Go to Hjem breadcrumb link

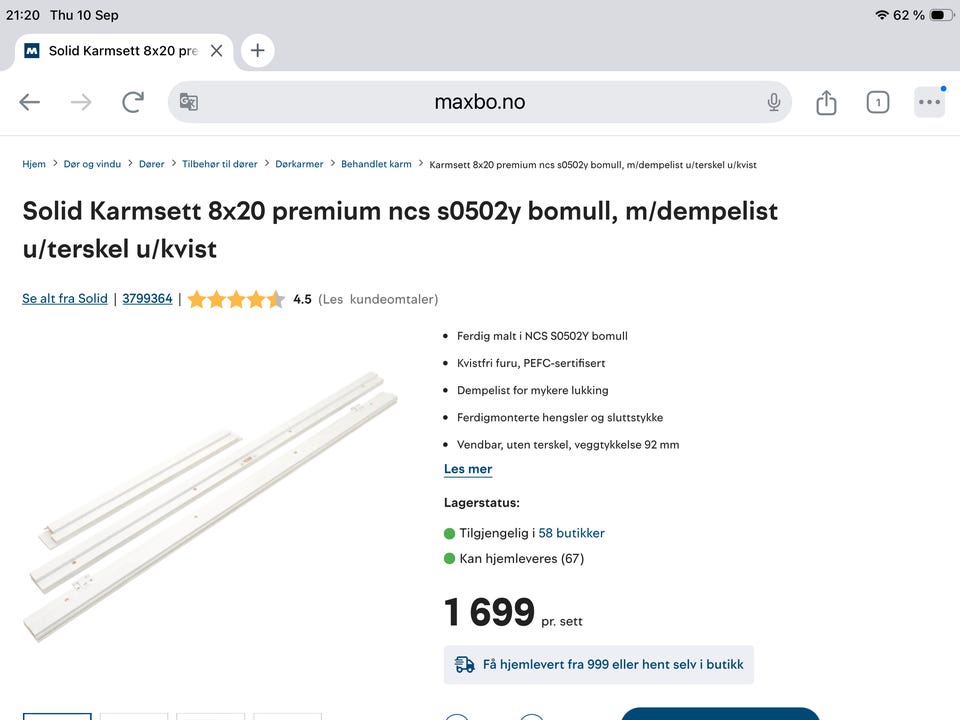click(34, 164)
